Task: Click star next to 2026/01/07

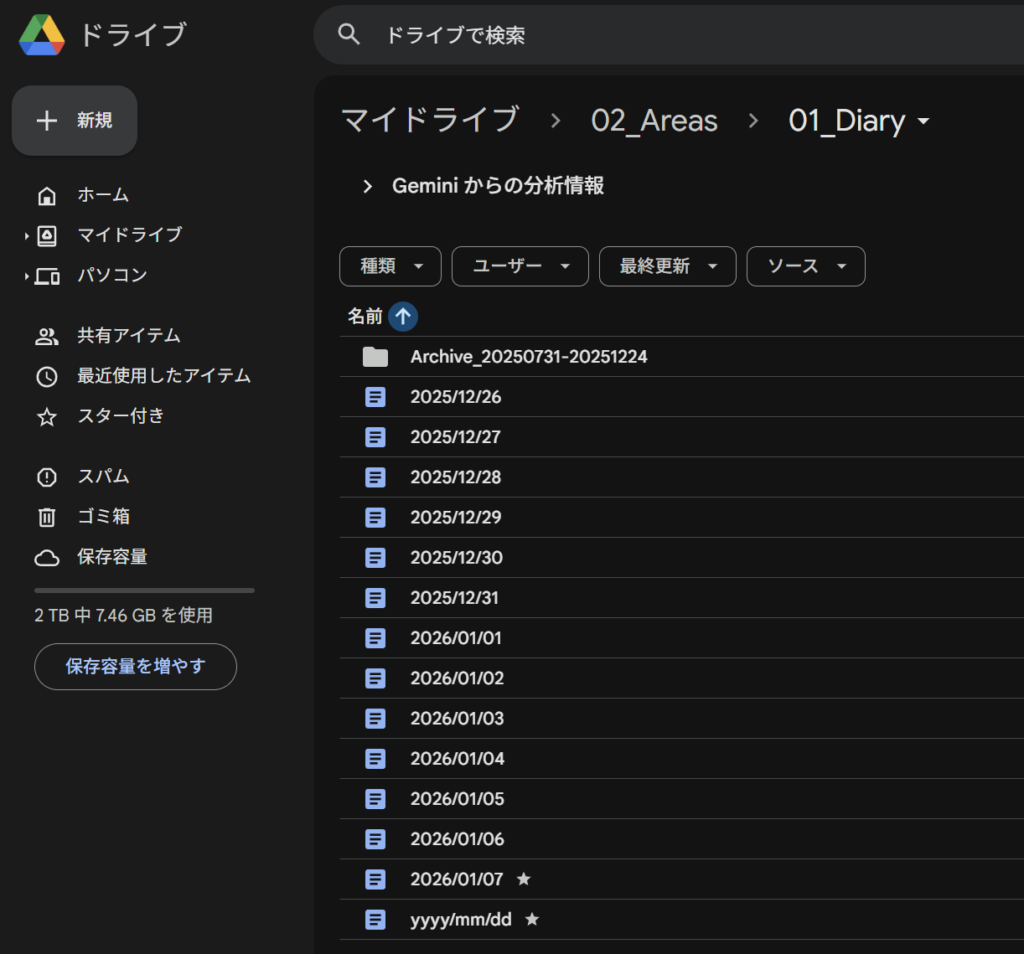Action: [523, 879]
